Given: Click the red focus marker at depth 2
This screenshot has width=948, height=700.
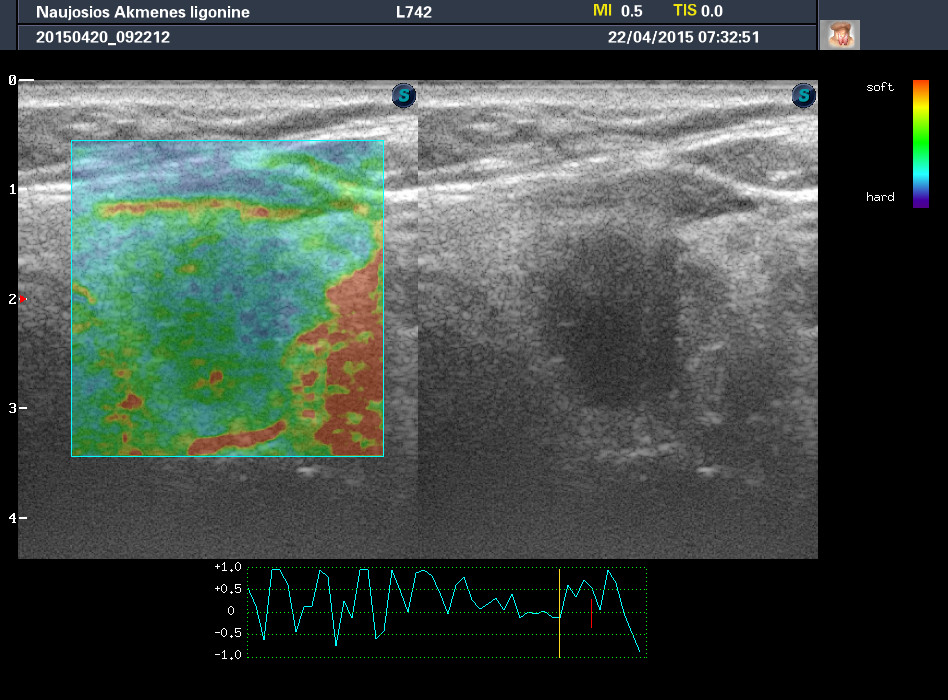Looking at the screenshot, I should click(22, 299).
